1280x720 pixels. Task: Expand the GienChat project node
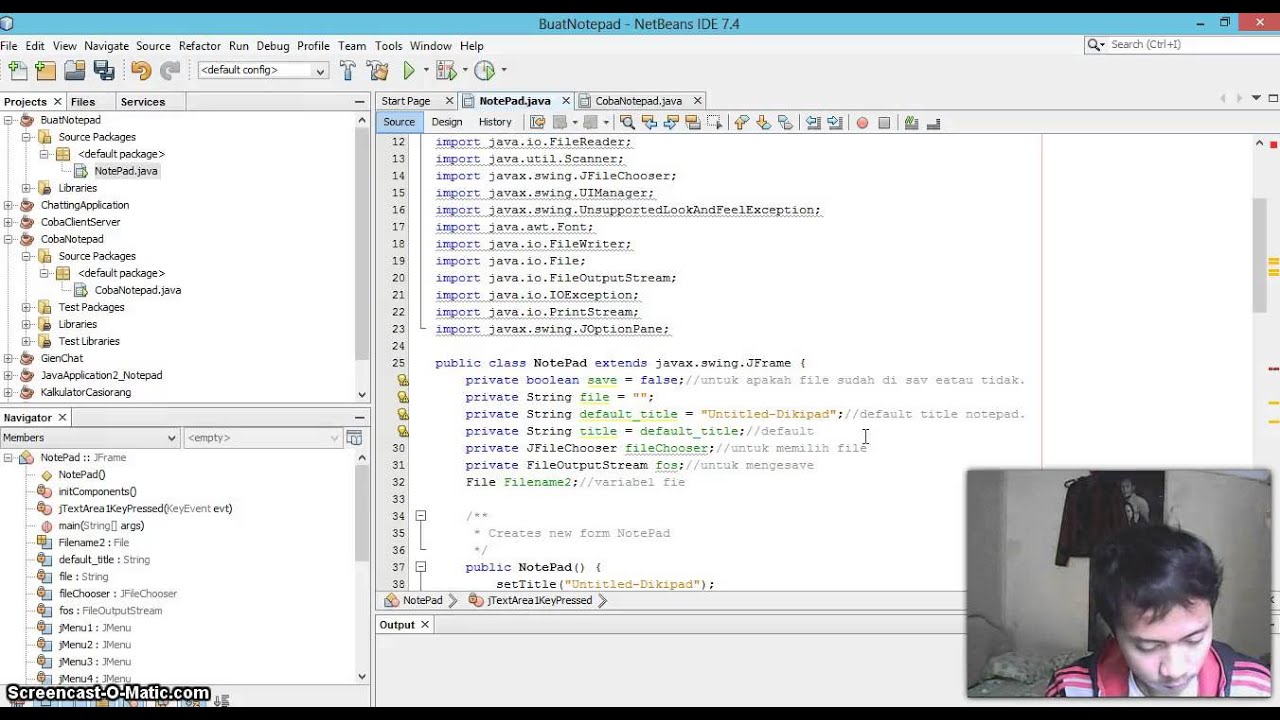click(x=9, y=358)
